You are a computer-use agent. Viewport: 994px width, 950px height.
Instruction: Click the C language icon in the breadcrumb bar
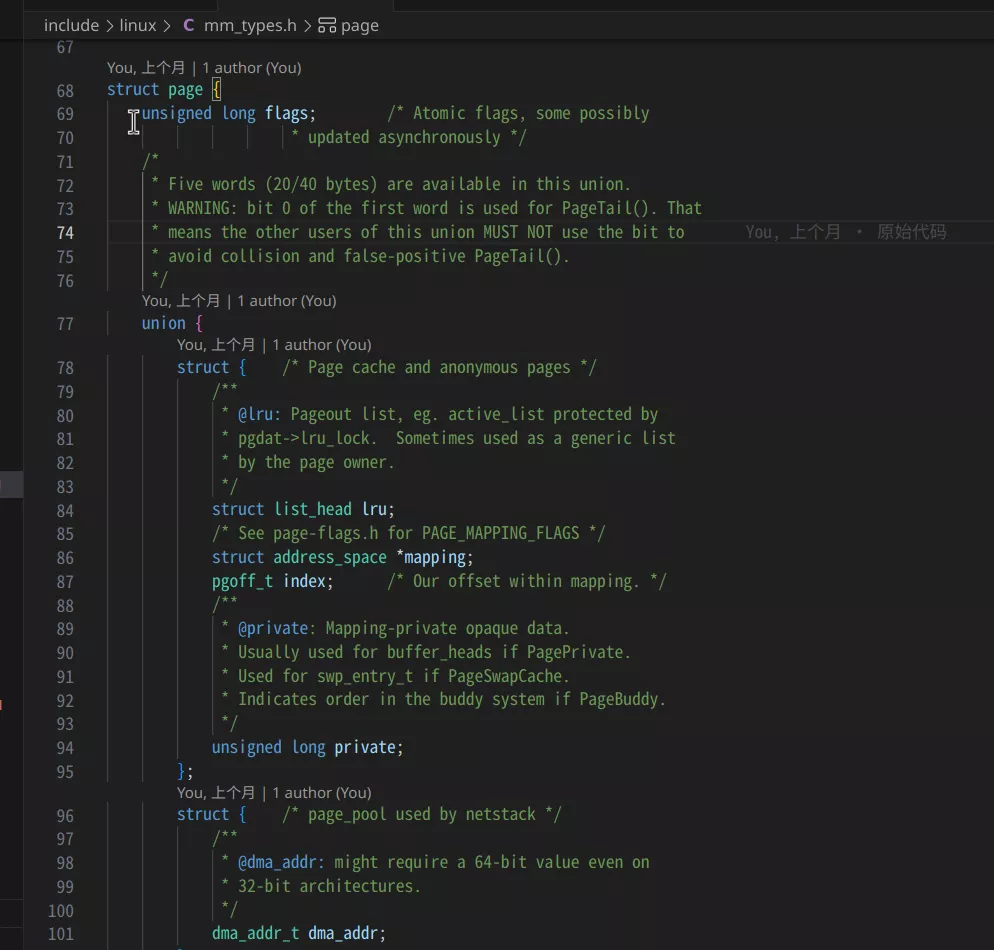189,26
